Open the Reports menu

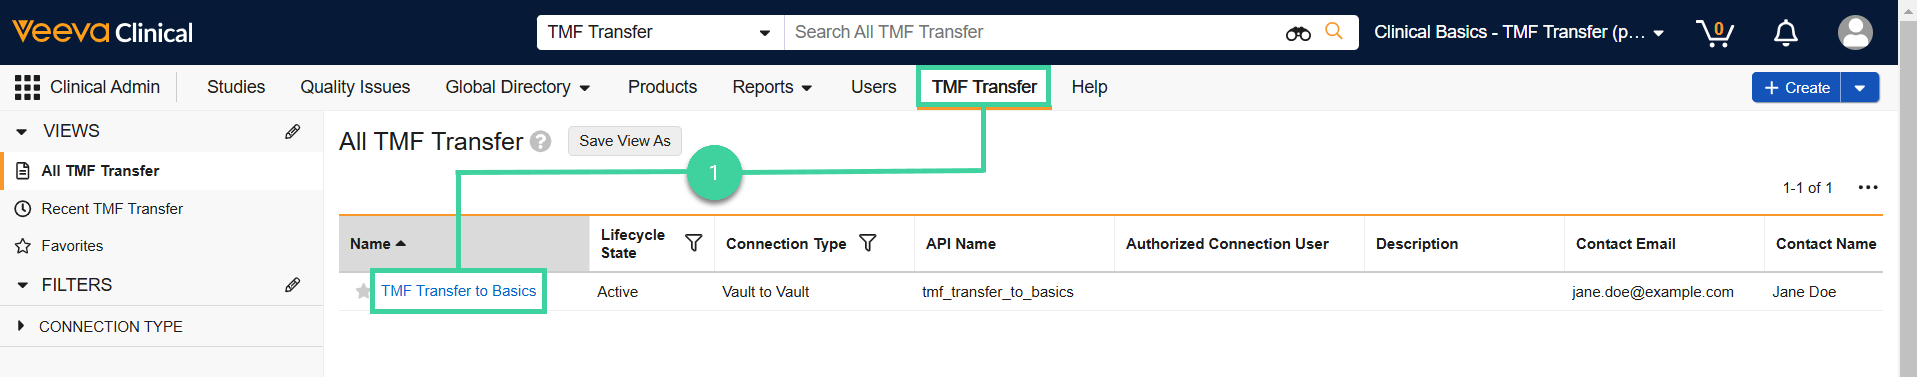(772, 87)
